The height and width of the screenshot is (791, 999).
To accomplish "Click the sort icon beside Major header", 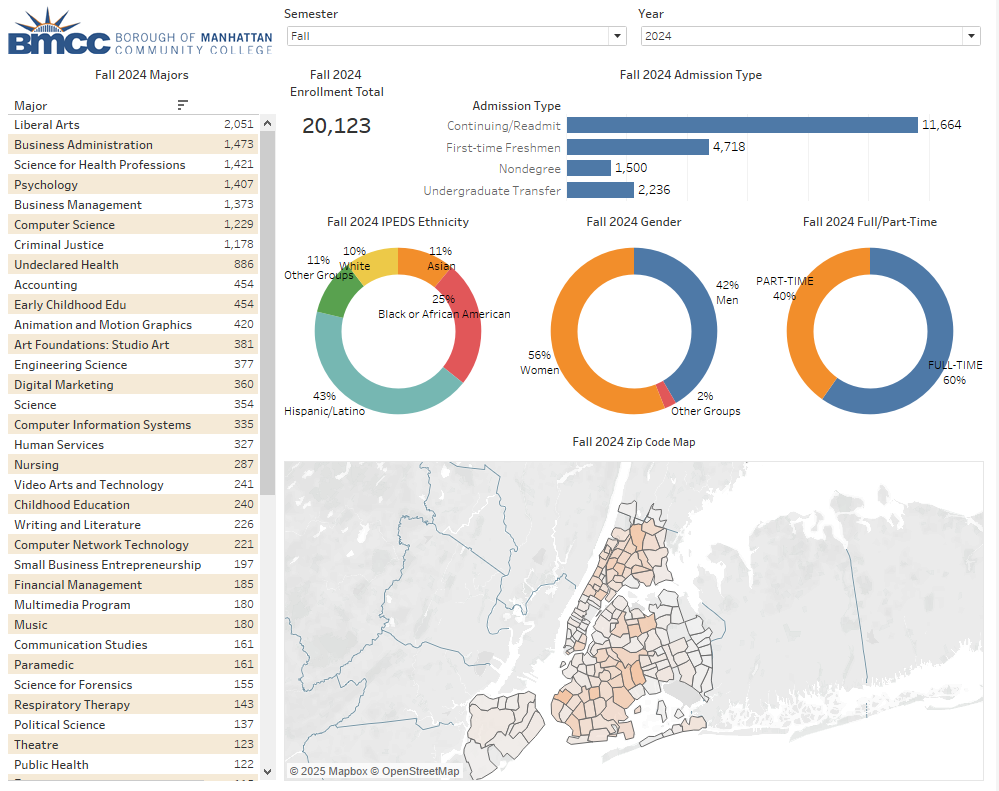I will click(x=182, y=105).
